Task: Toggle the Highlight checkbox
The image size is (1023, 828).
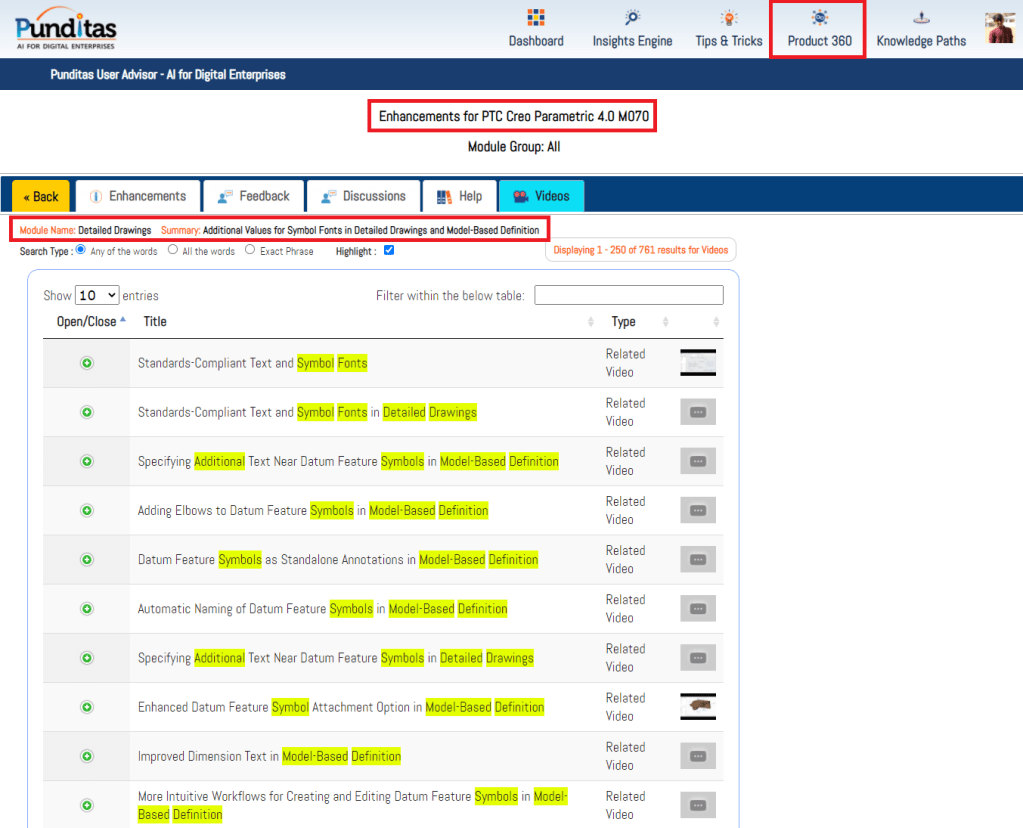Action: (389, 251)
